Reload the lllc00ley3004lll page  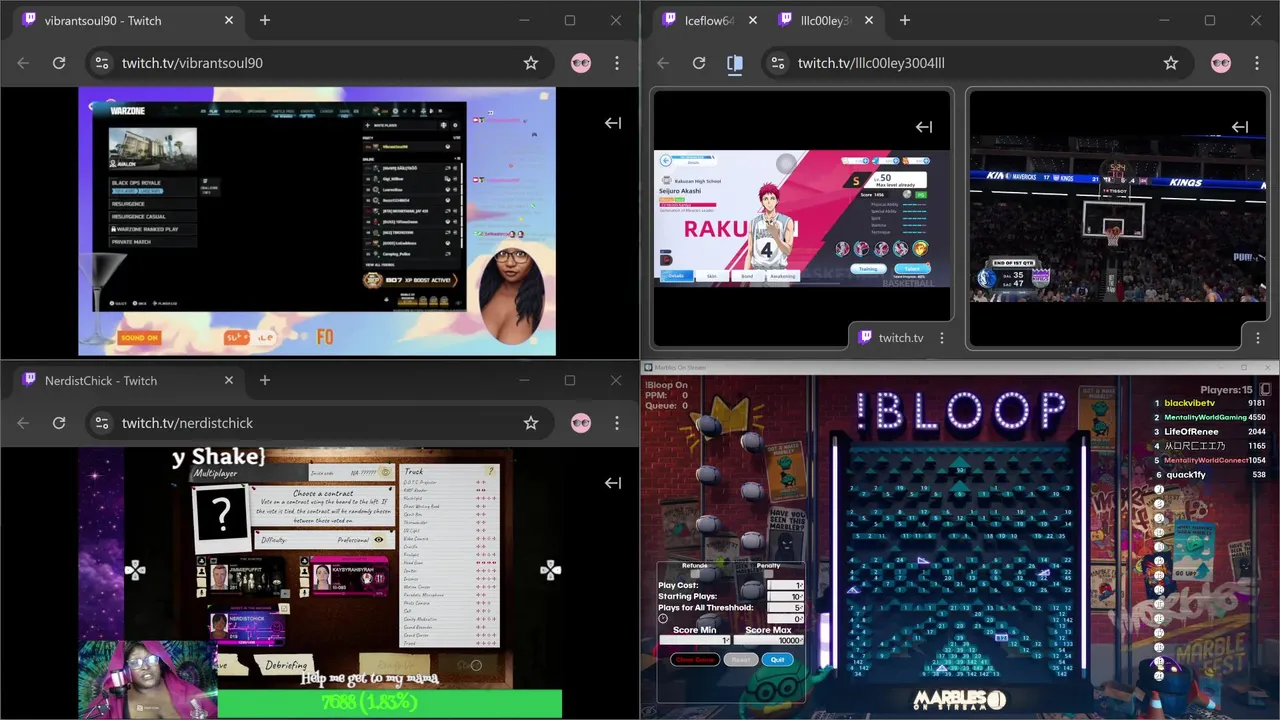(699, 63)
